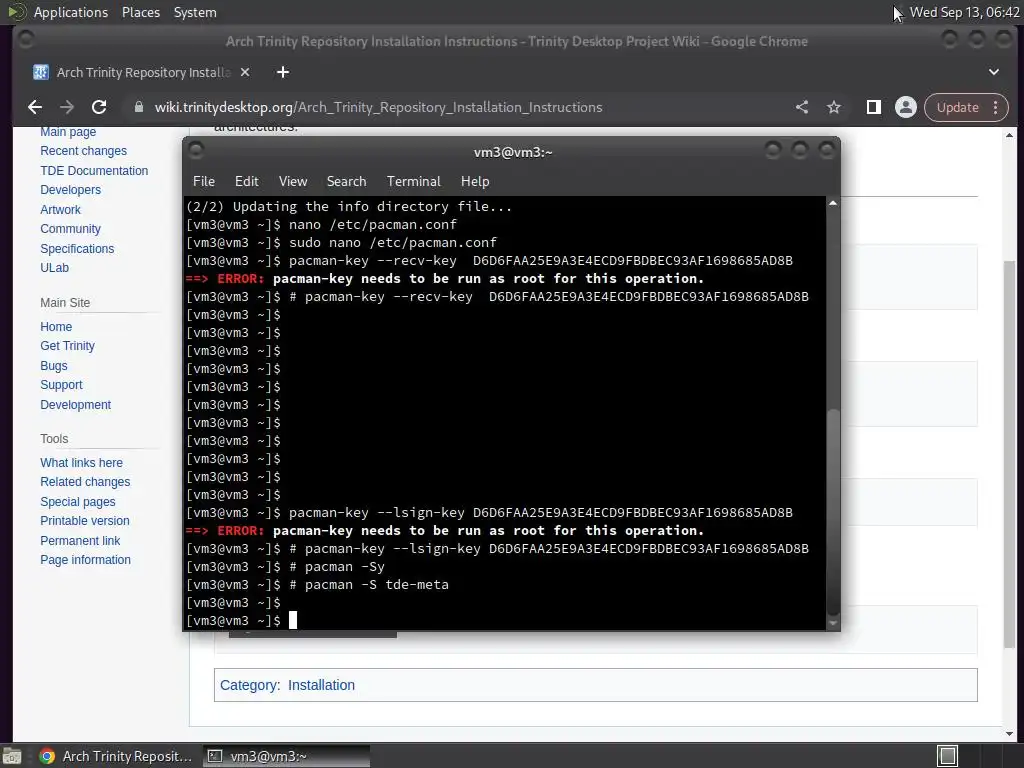The width and height of the screenshot is (1024, 768).
Task: Open the Places menu in top panel
Action: [x=140, y=12]
